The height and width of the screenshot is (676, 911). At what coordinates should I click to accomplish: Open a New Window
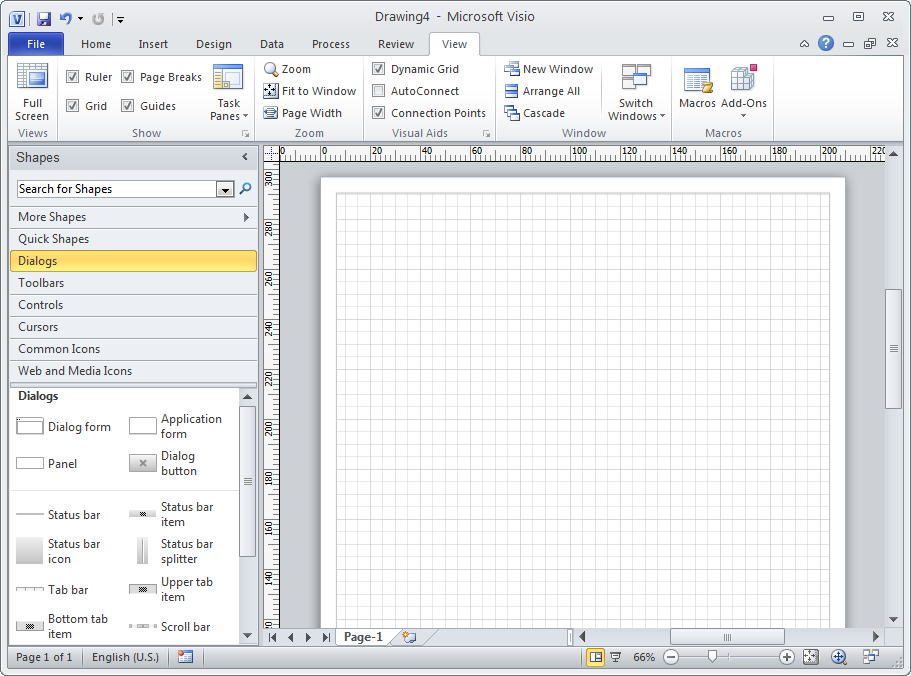coord(549,69)
